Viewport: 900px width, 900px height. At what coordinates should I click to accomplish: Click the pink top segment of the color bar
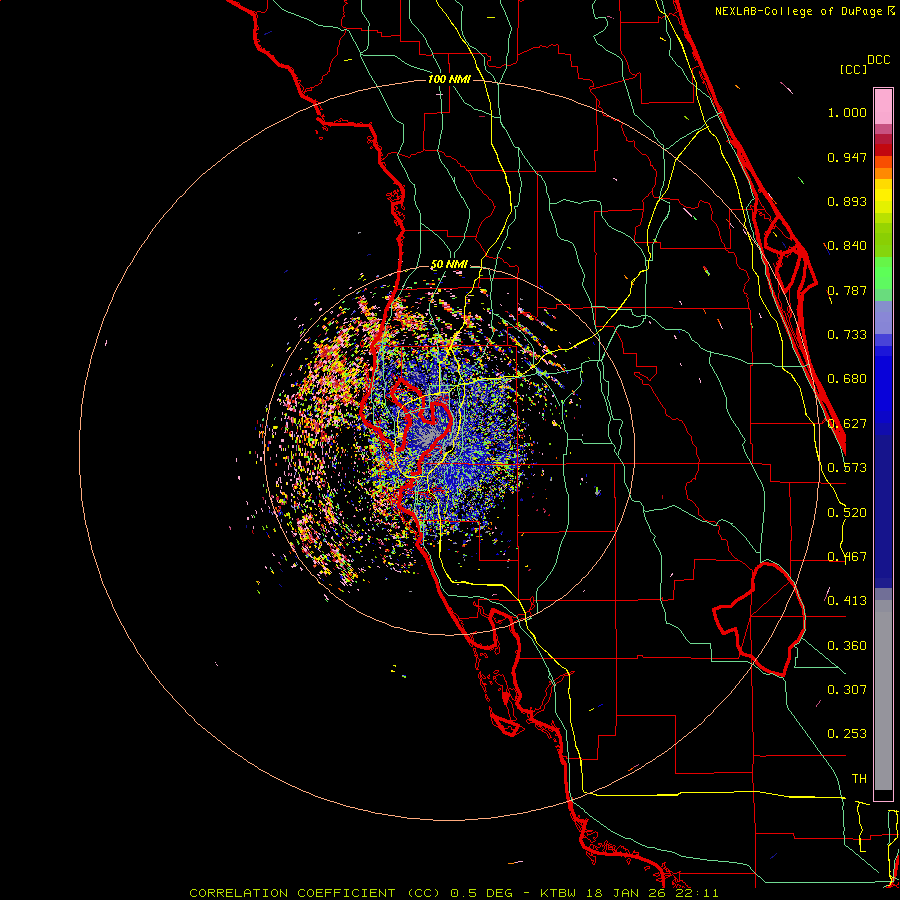pyautogui.click(x=883, y=107)
